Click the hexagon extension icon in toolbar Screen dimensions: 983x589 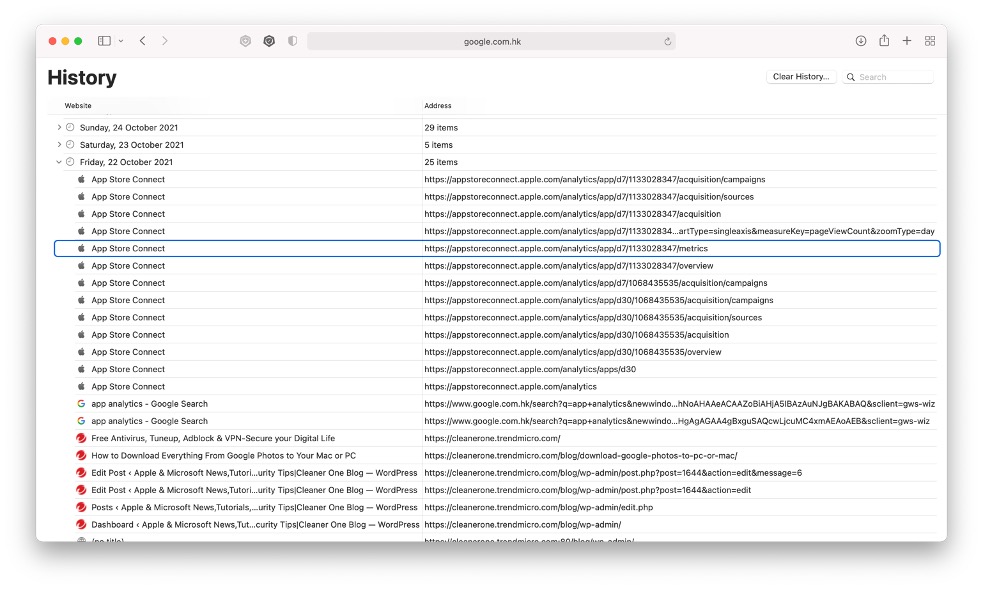[x=269, y=41]
